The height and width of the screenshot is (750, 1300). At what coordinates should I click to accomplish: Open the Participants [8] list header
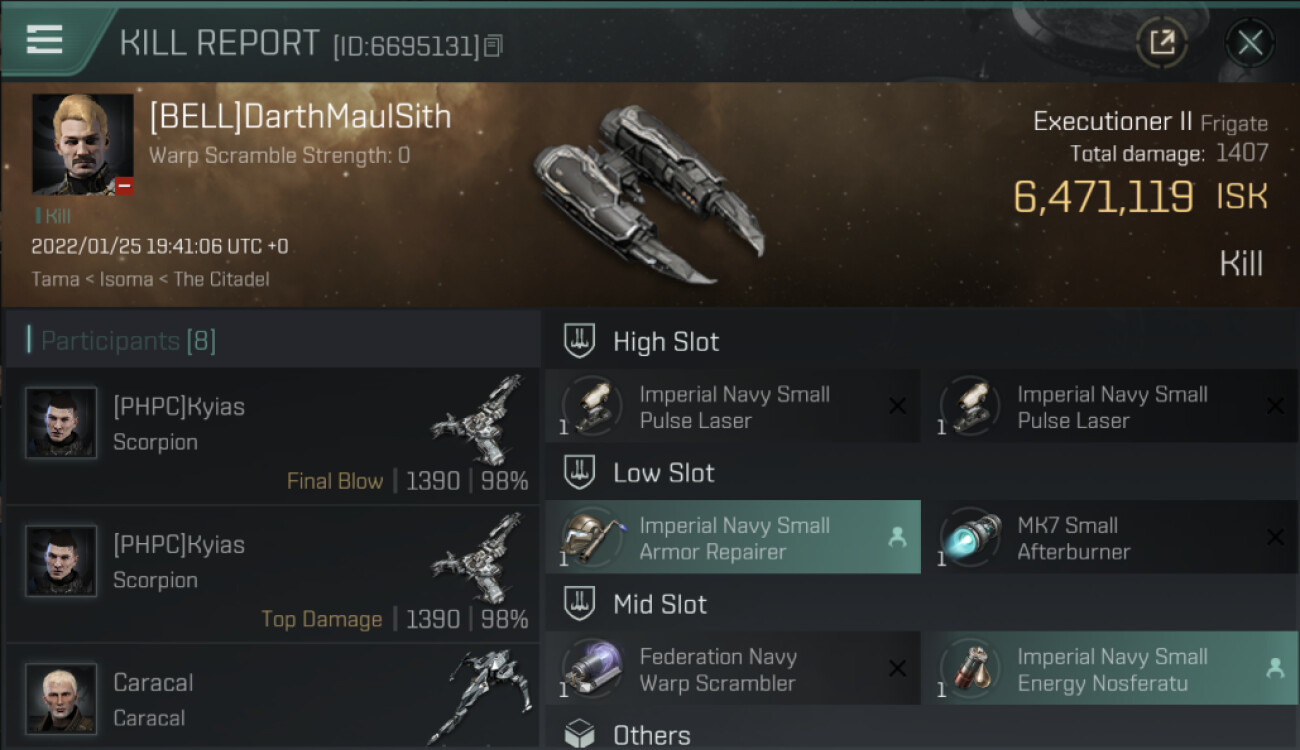pyautogui.click(x=128, y=341)
